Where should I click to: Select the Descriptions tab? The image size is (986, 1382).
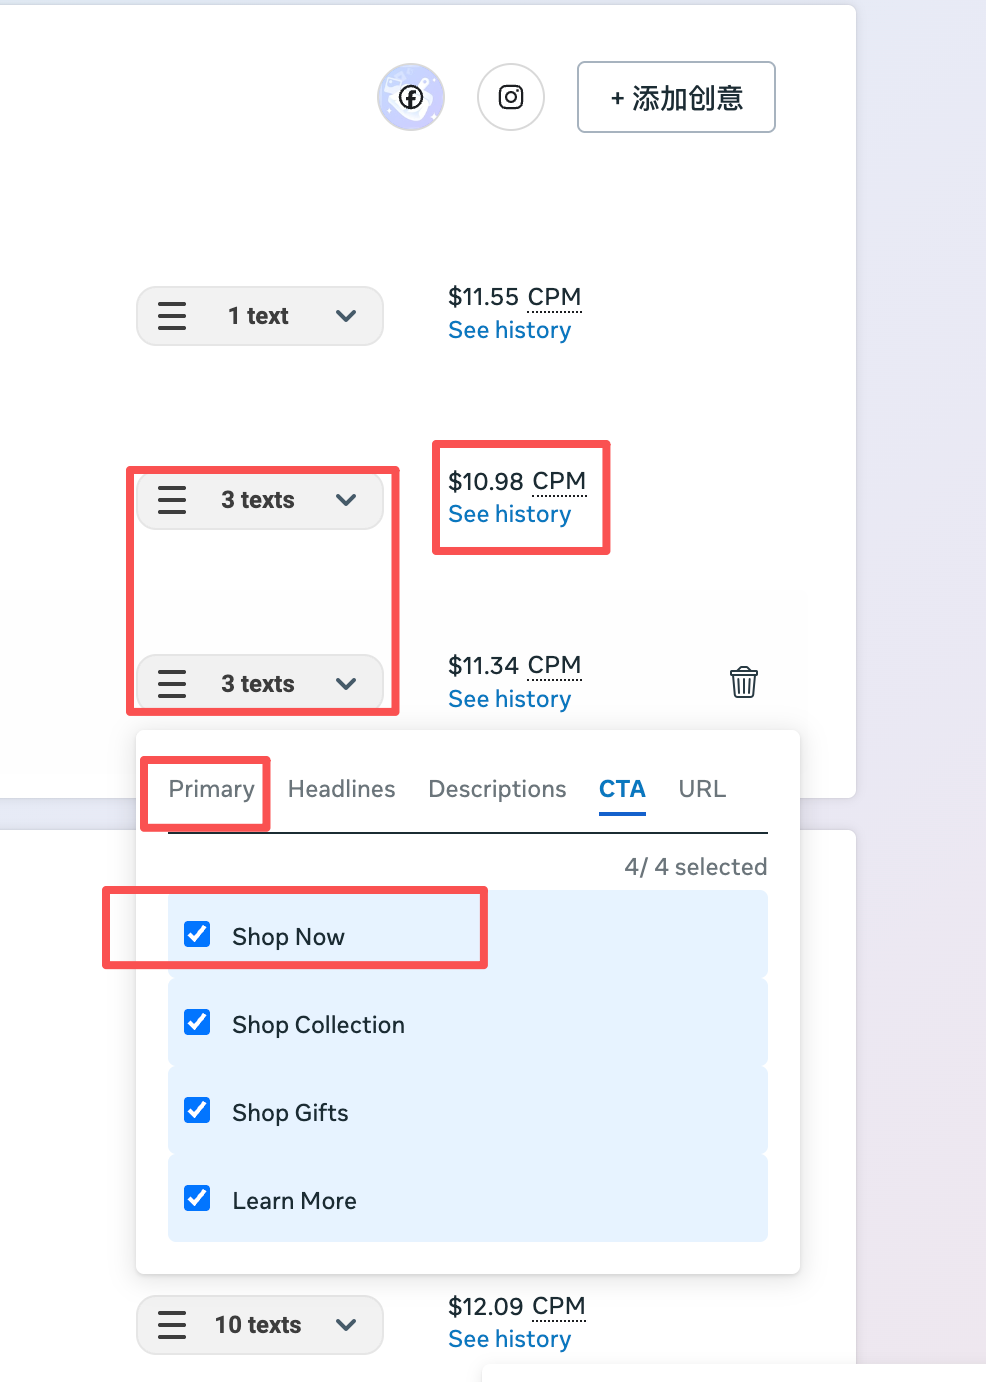[497, 789]
